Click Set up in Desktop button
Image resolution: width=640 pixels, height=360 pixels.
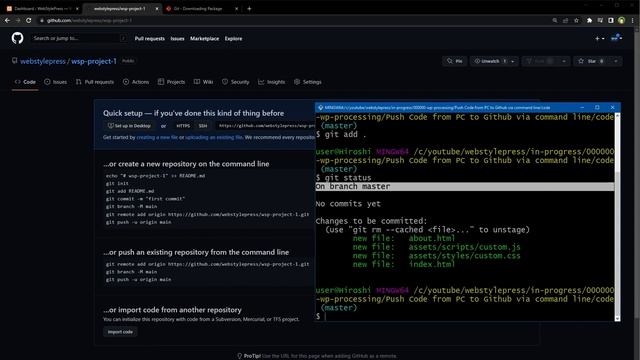(129, 126)
